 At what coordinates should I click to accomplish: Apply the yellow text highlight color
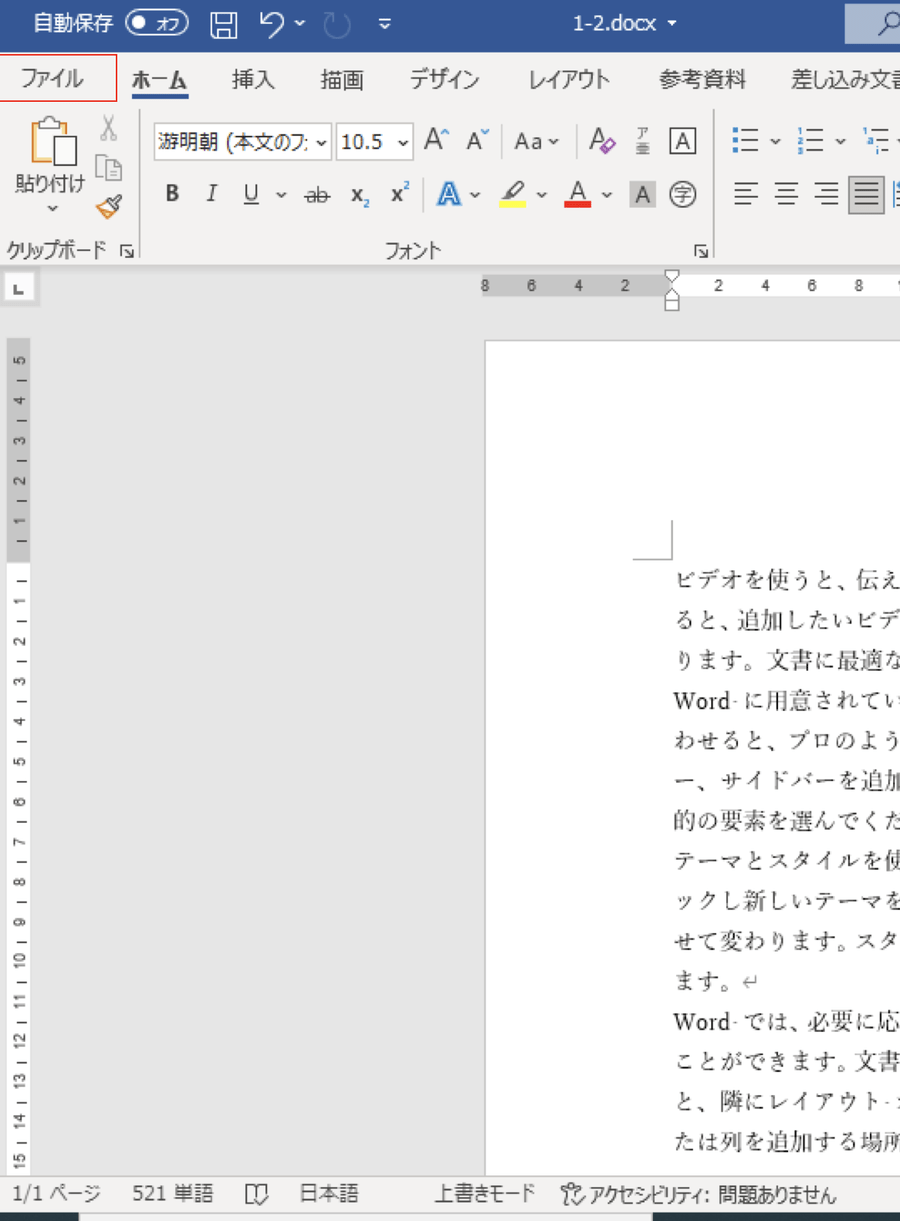click(x=513, y=194)
